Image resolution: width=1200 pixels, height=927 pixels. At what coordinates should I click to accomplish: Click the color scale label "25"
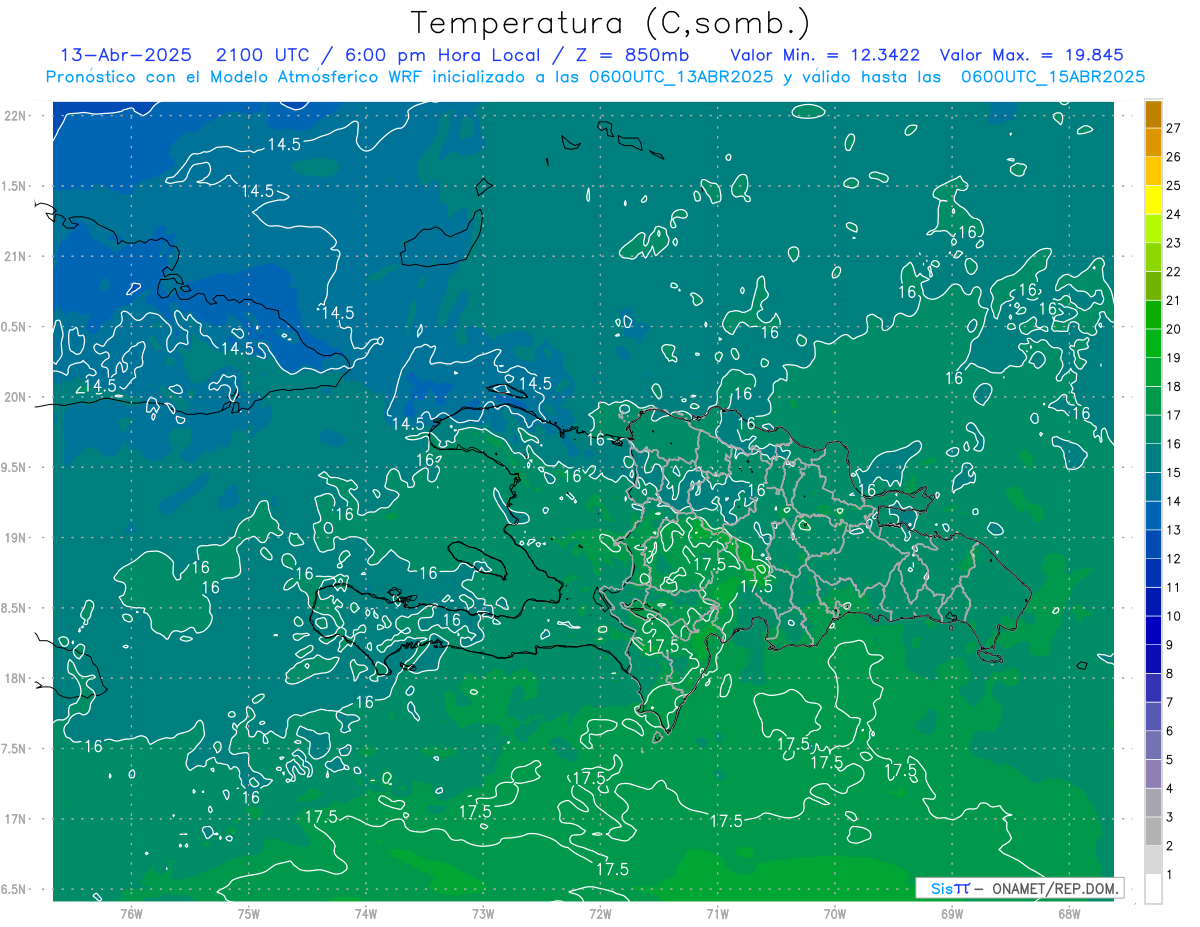(1174, 185)
